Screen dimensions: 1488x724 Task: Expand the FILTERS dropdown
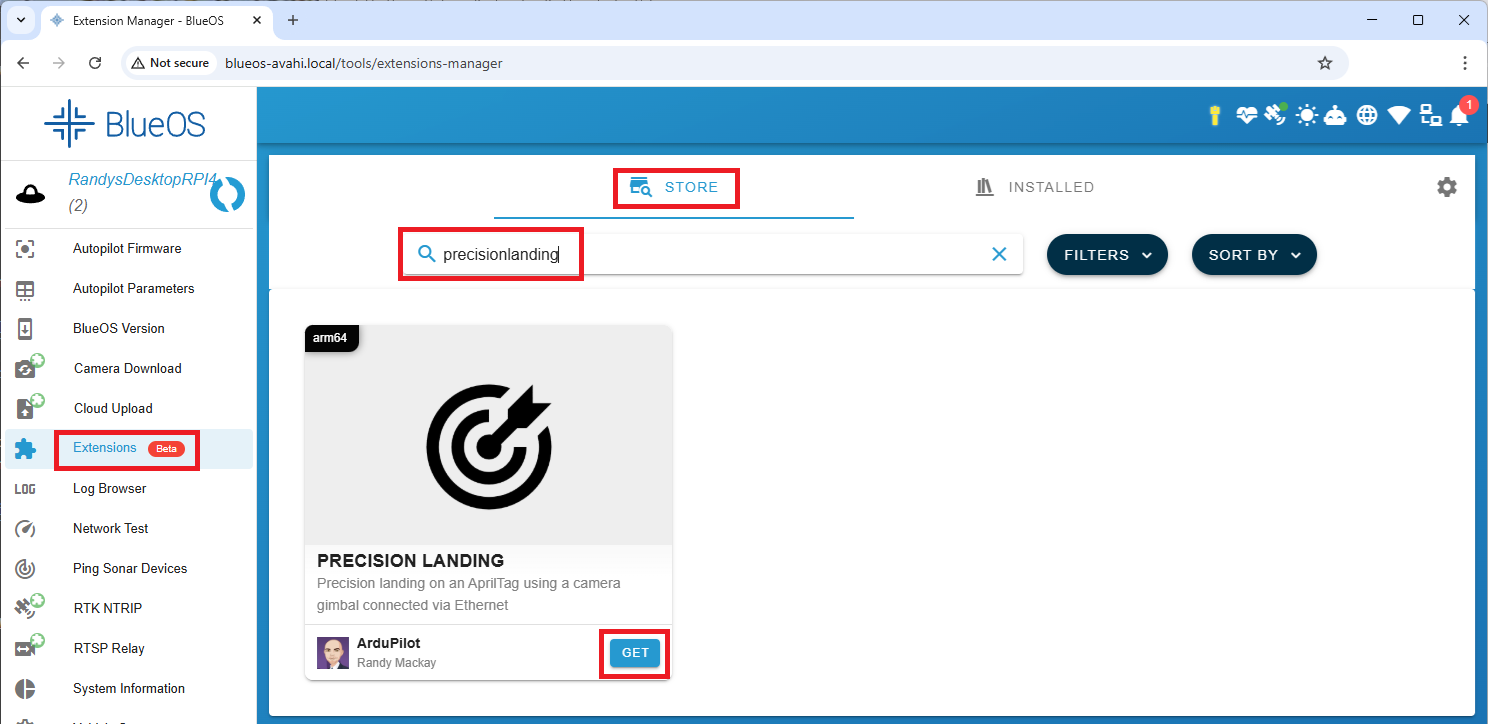tap(1106, 255)
